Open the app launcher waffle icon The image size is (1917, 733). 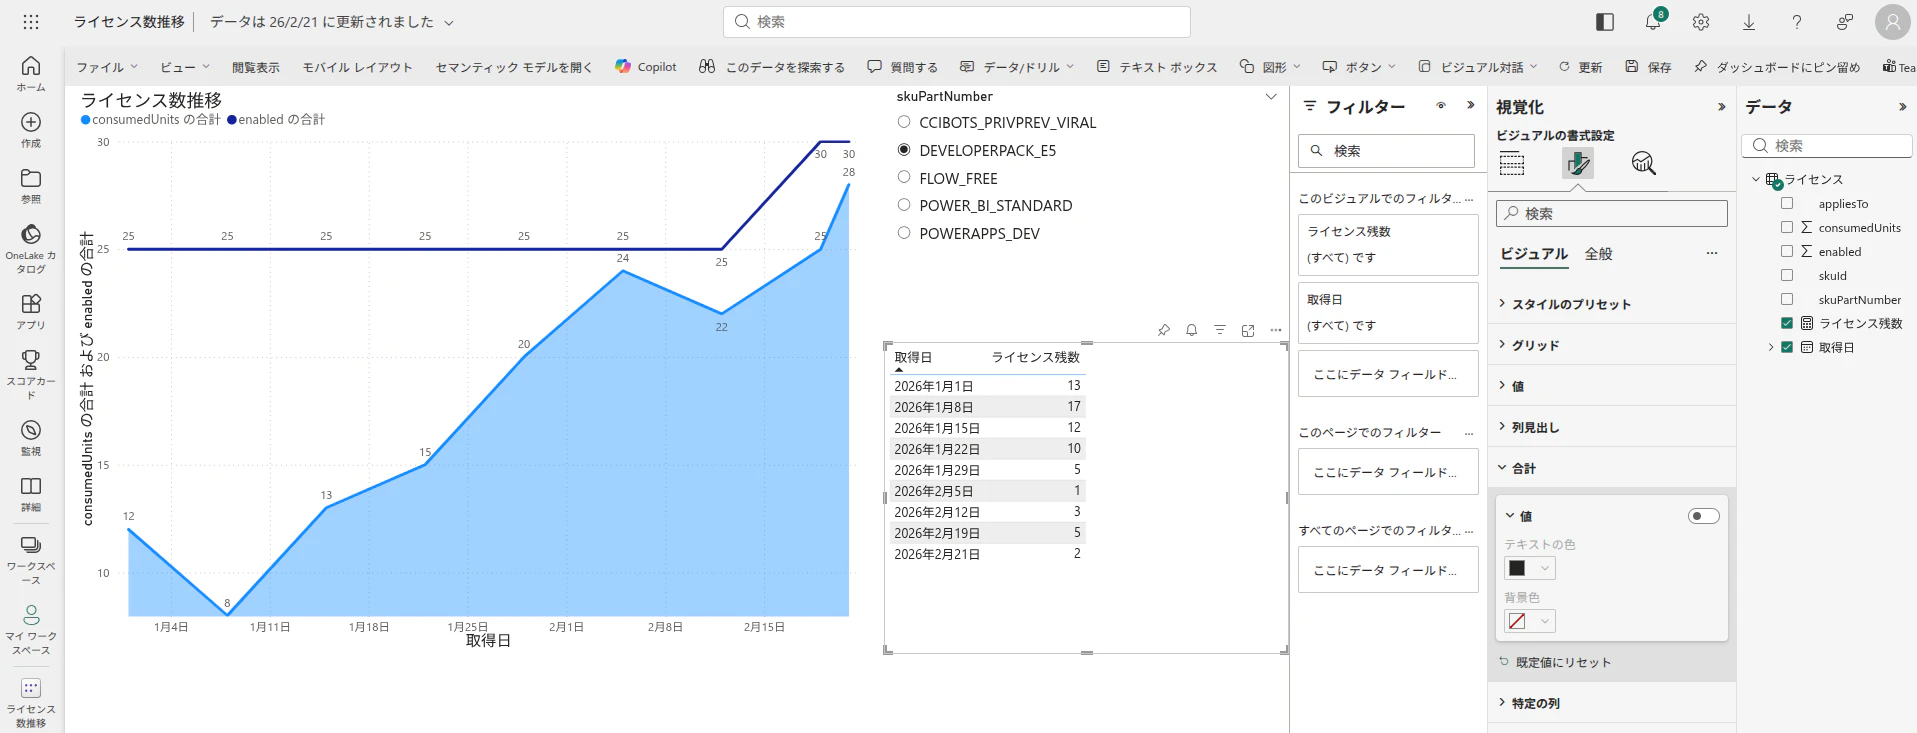(x=31, y=21)
